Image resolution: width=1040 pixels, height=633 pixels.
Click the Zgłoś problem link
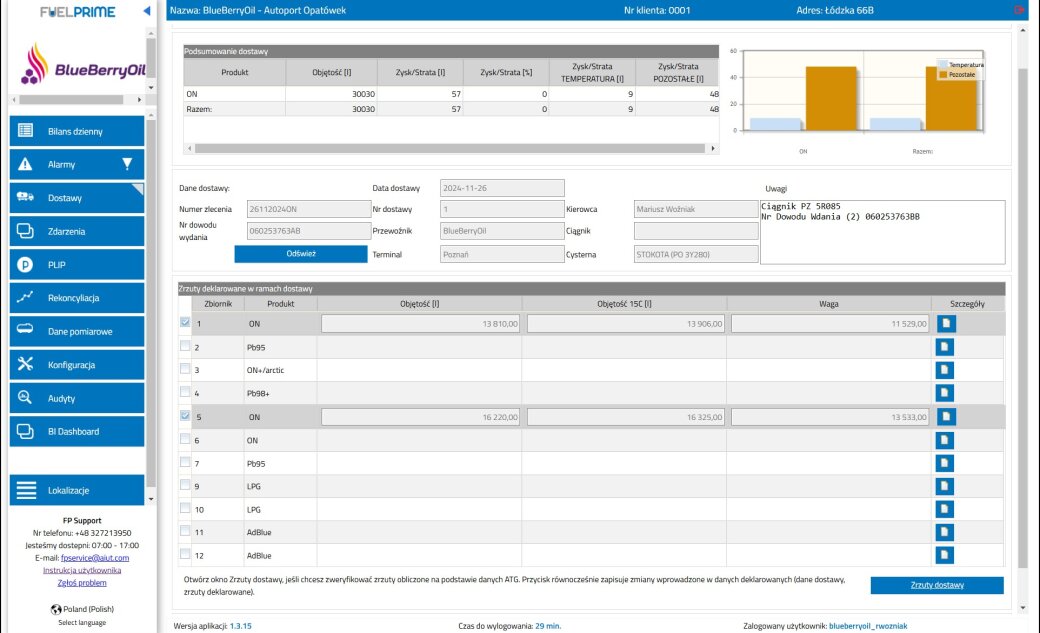[x=82, y=583]
